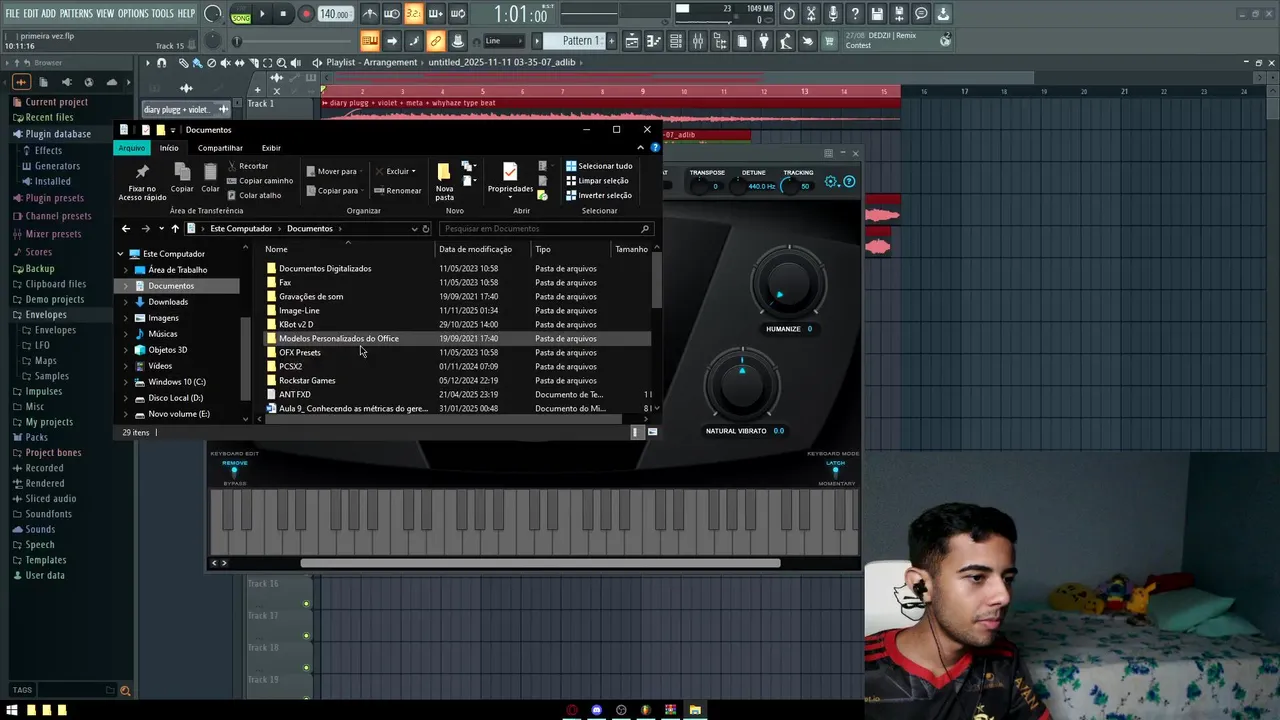Image resolution: width=1280 pixels, height=720 pixels.
Task: Open the FILE menu in FL Studio
Action: pos(12,13)
